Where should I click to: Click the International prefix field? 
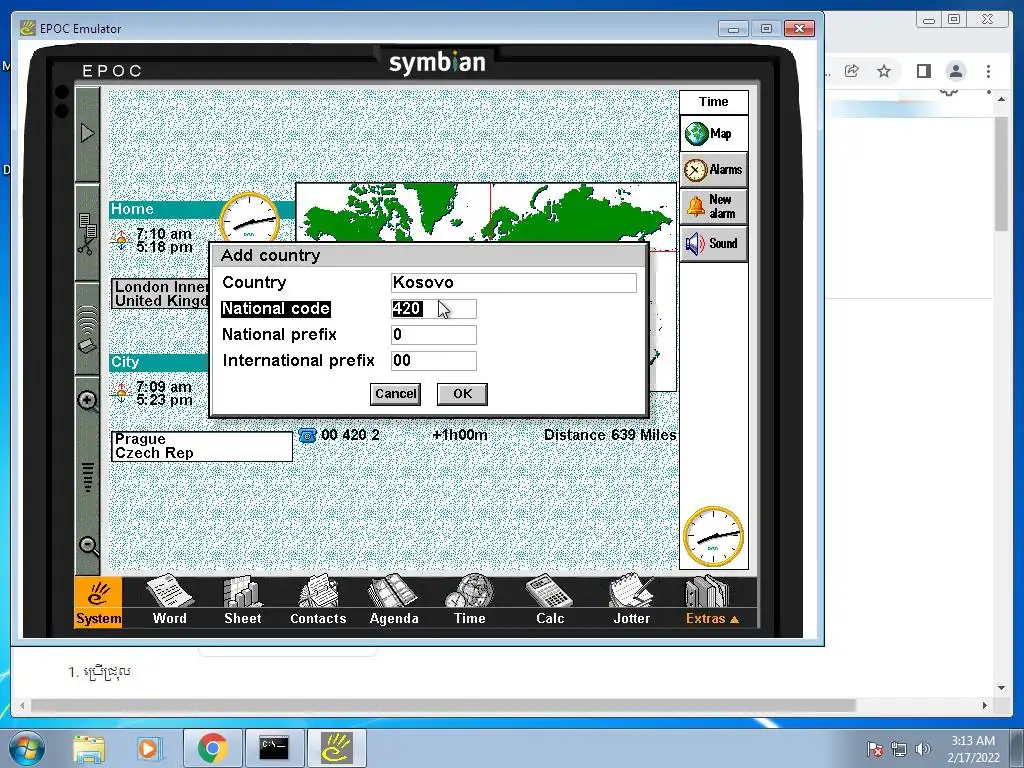coord(434,361)
